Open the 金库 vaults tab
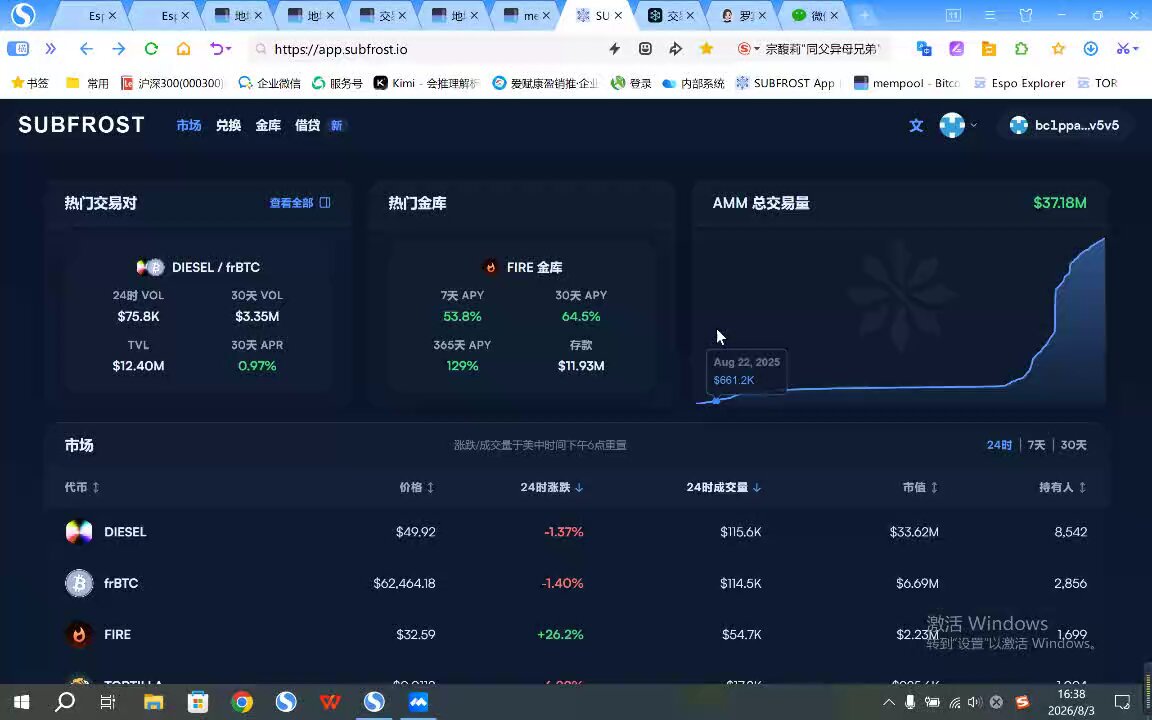1152x720 pixels. point(268,125)
